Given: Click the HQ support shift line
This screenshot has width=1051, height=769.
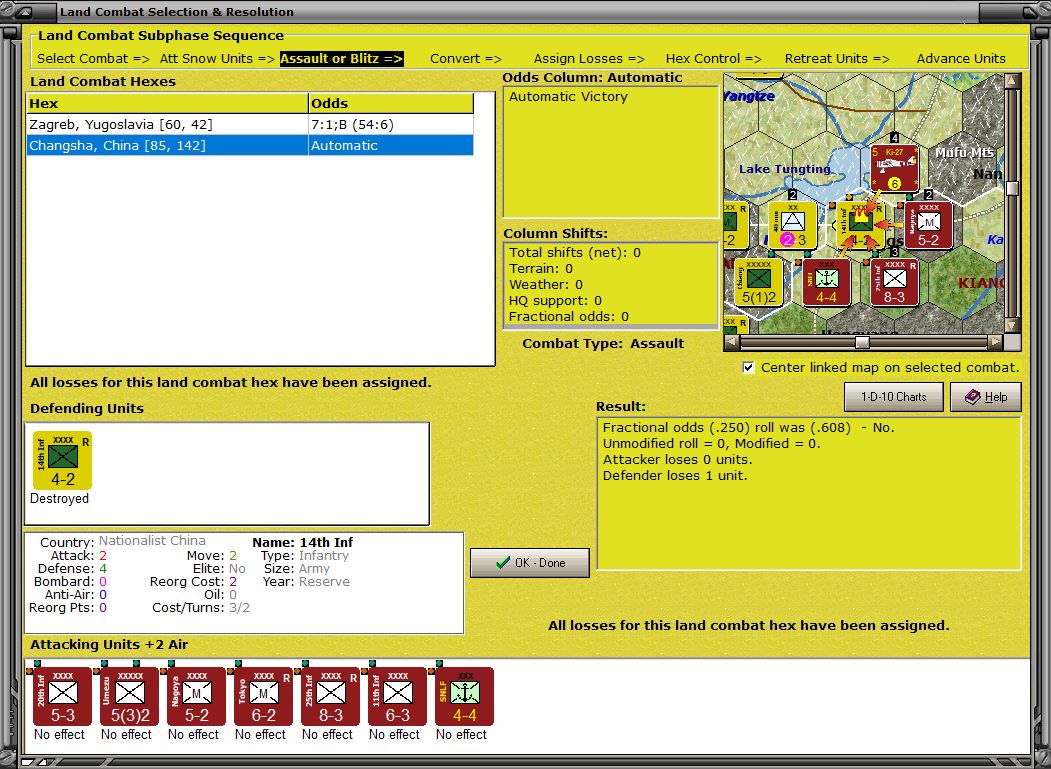Looking at the screenshot, I should click(x=555, y=300).
